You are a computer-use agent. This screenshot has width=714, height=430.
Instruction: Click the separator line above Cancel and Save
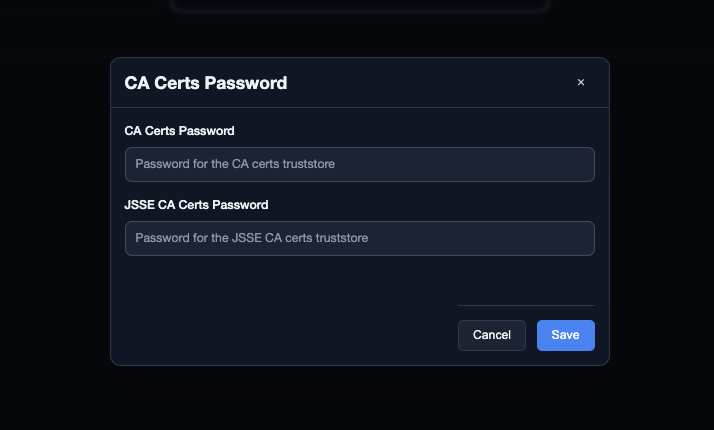[526, 305]
